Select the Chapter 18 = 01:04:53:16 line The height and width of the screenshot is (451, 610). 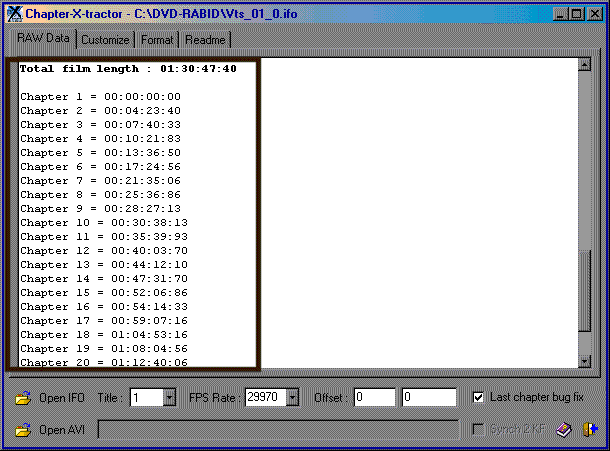104,335
